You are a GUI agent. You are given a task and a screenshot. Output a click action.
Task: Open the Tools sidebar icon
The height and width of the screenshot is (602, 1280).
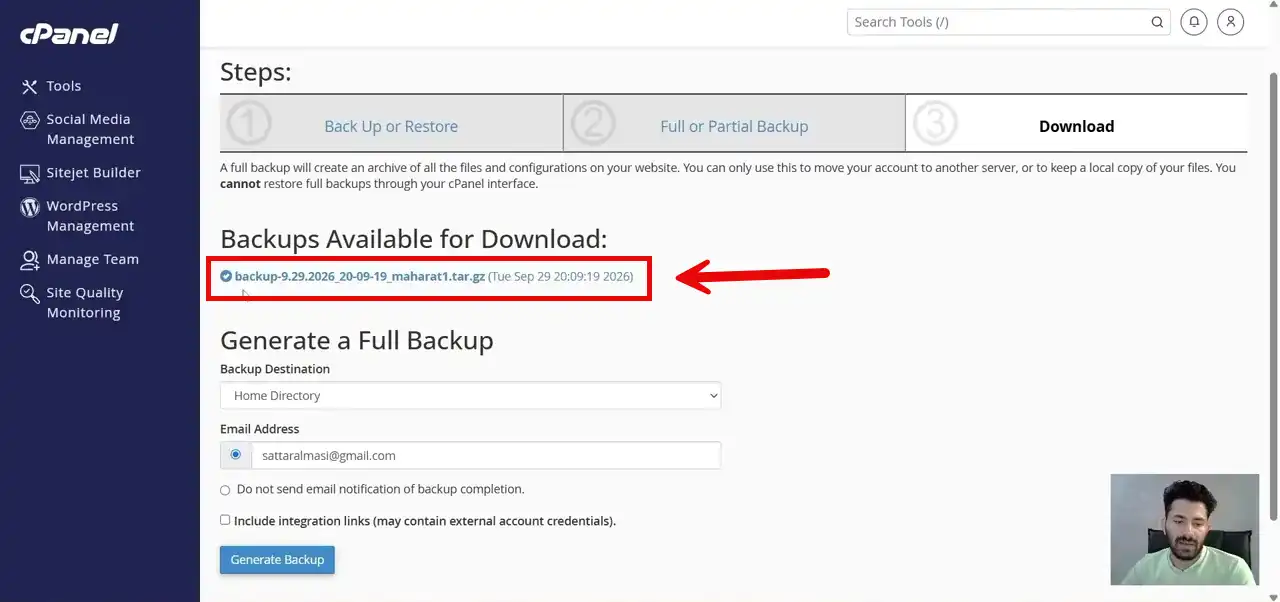(30, 87)
